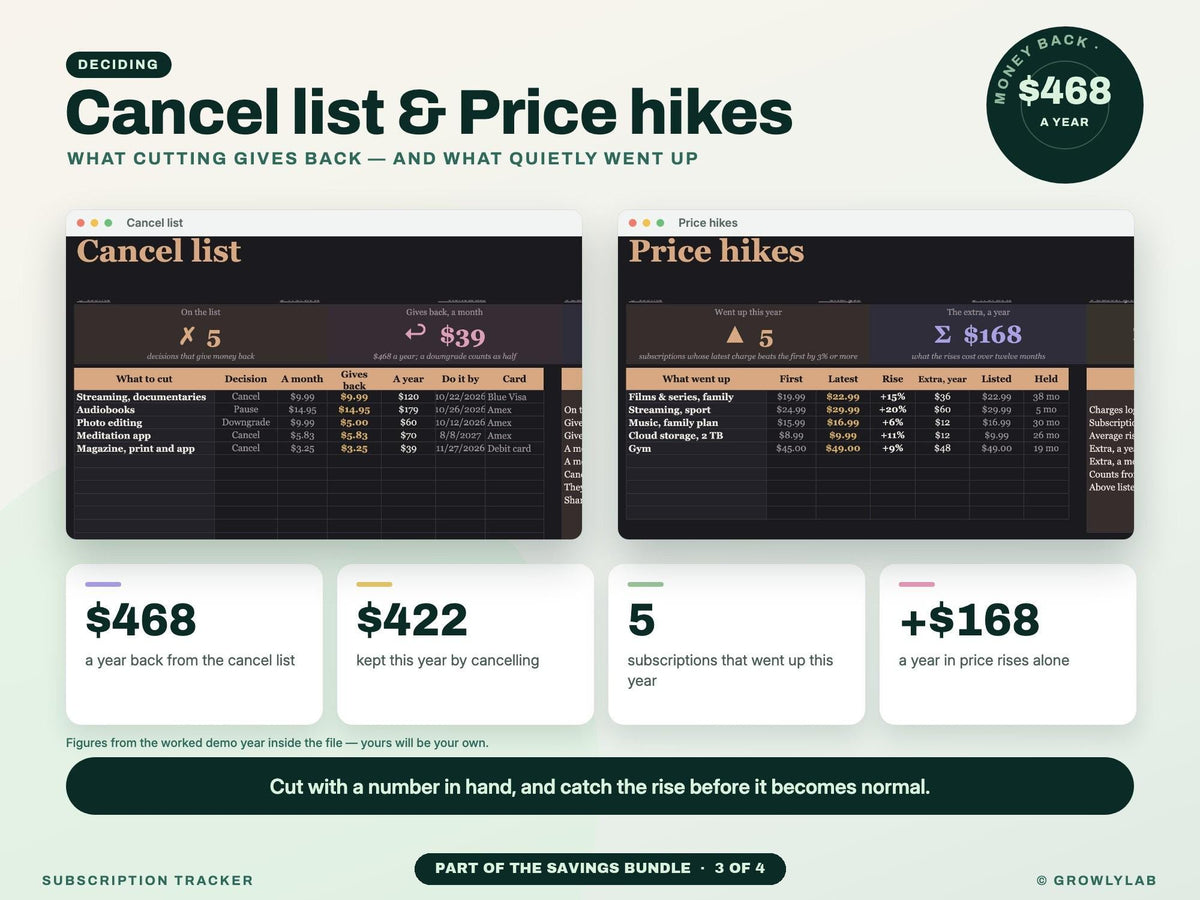
Task: Select the 'Magazine, print and app' row name
Action: [137, 449]
